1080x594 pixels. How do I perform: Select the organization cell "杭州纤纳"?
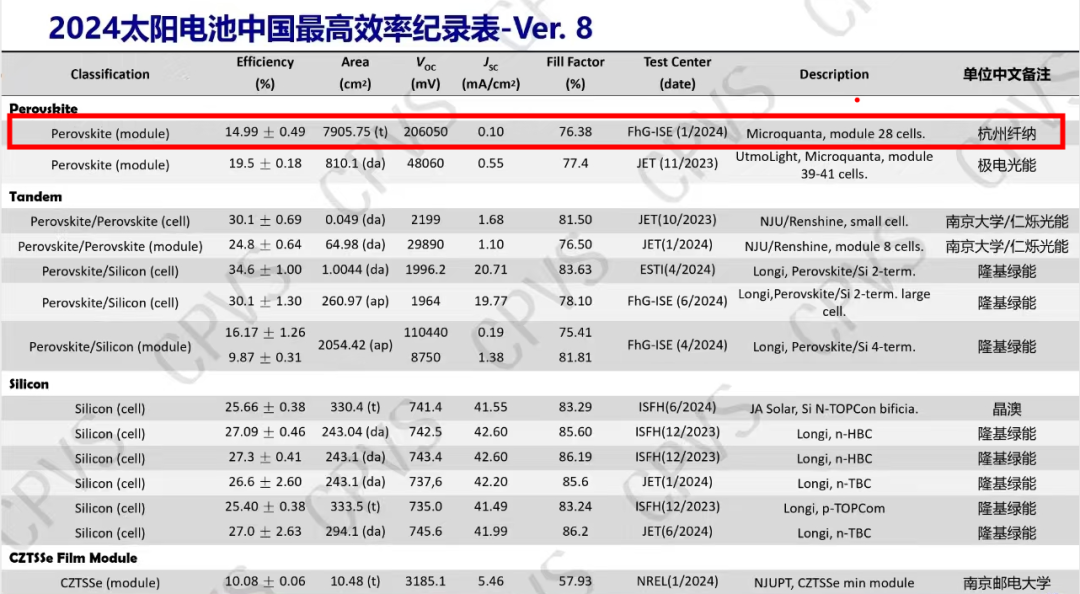1006,134
